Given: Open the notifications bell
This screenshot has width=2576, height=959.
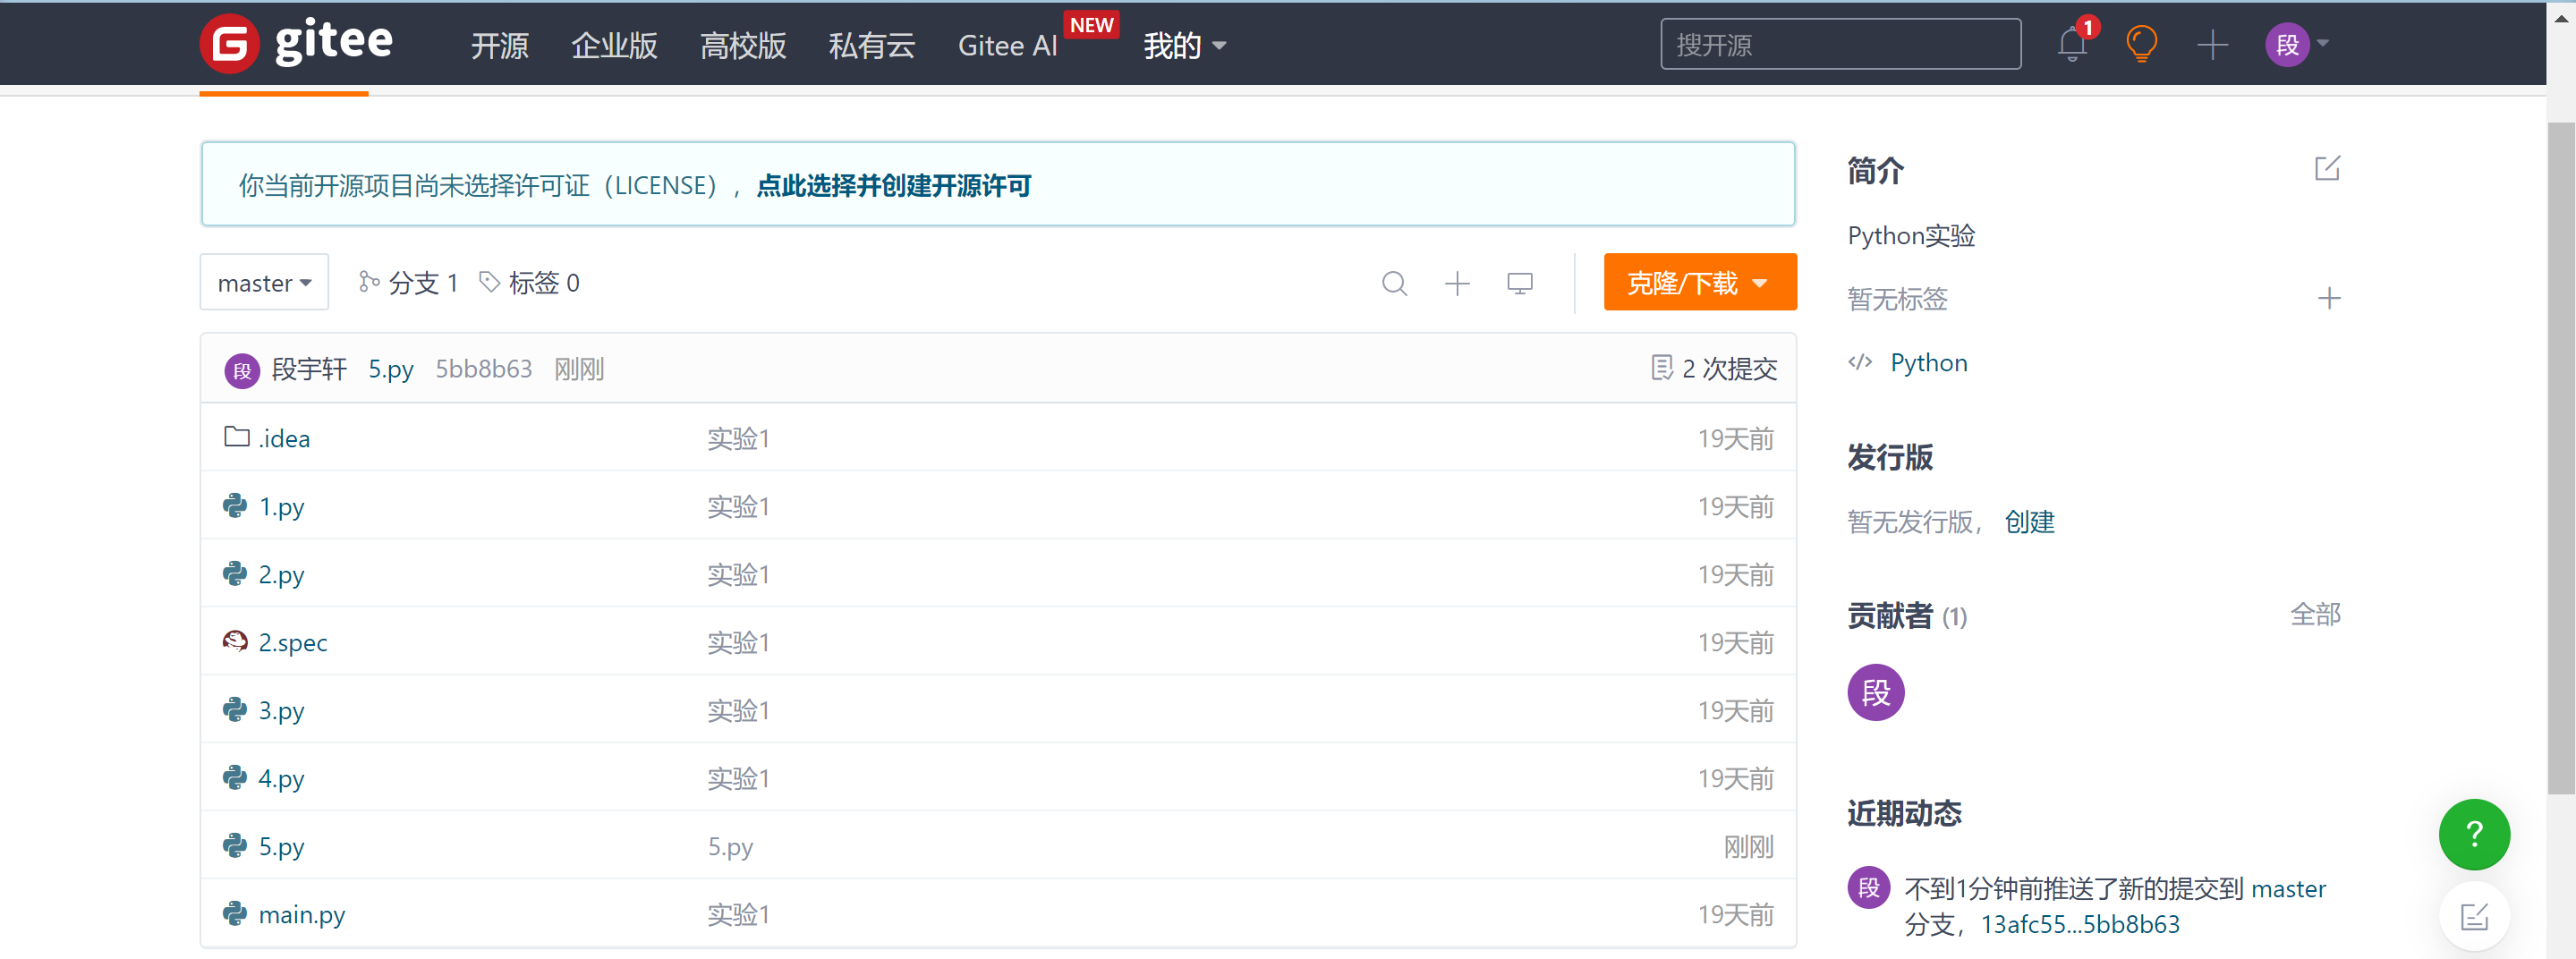Looking at the screenshot, I should click(x=2072, y=44).
